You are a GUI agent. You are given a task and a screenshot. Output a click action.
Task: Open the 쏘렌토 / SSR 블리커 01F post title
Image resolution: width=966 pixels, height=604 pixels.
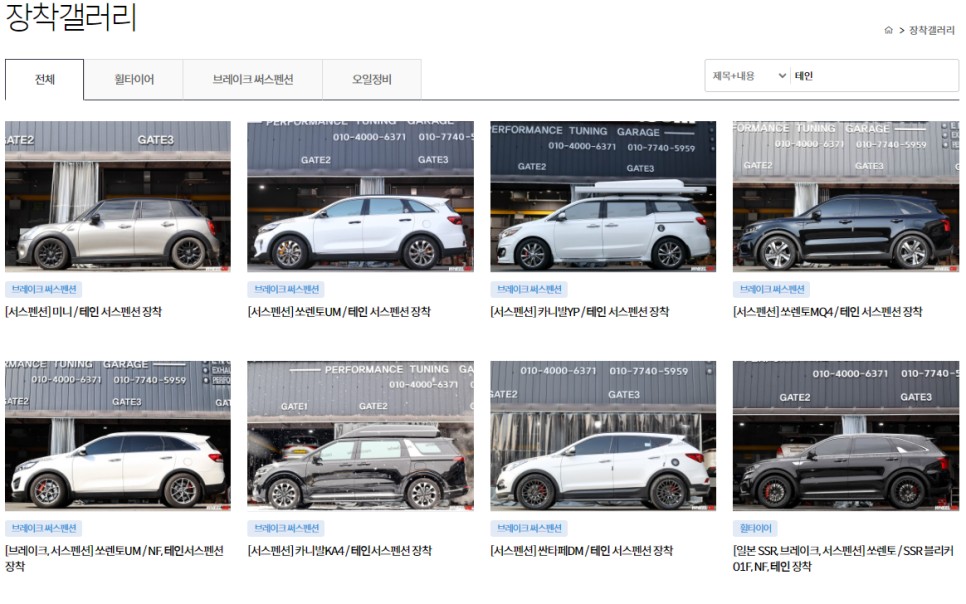tap(843, 558)
